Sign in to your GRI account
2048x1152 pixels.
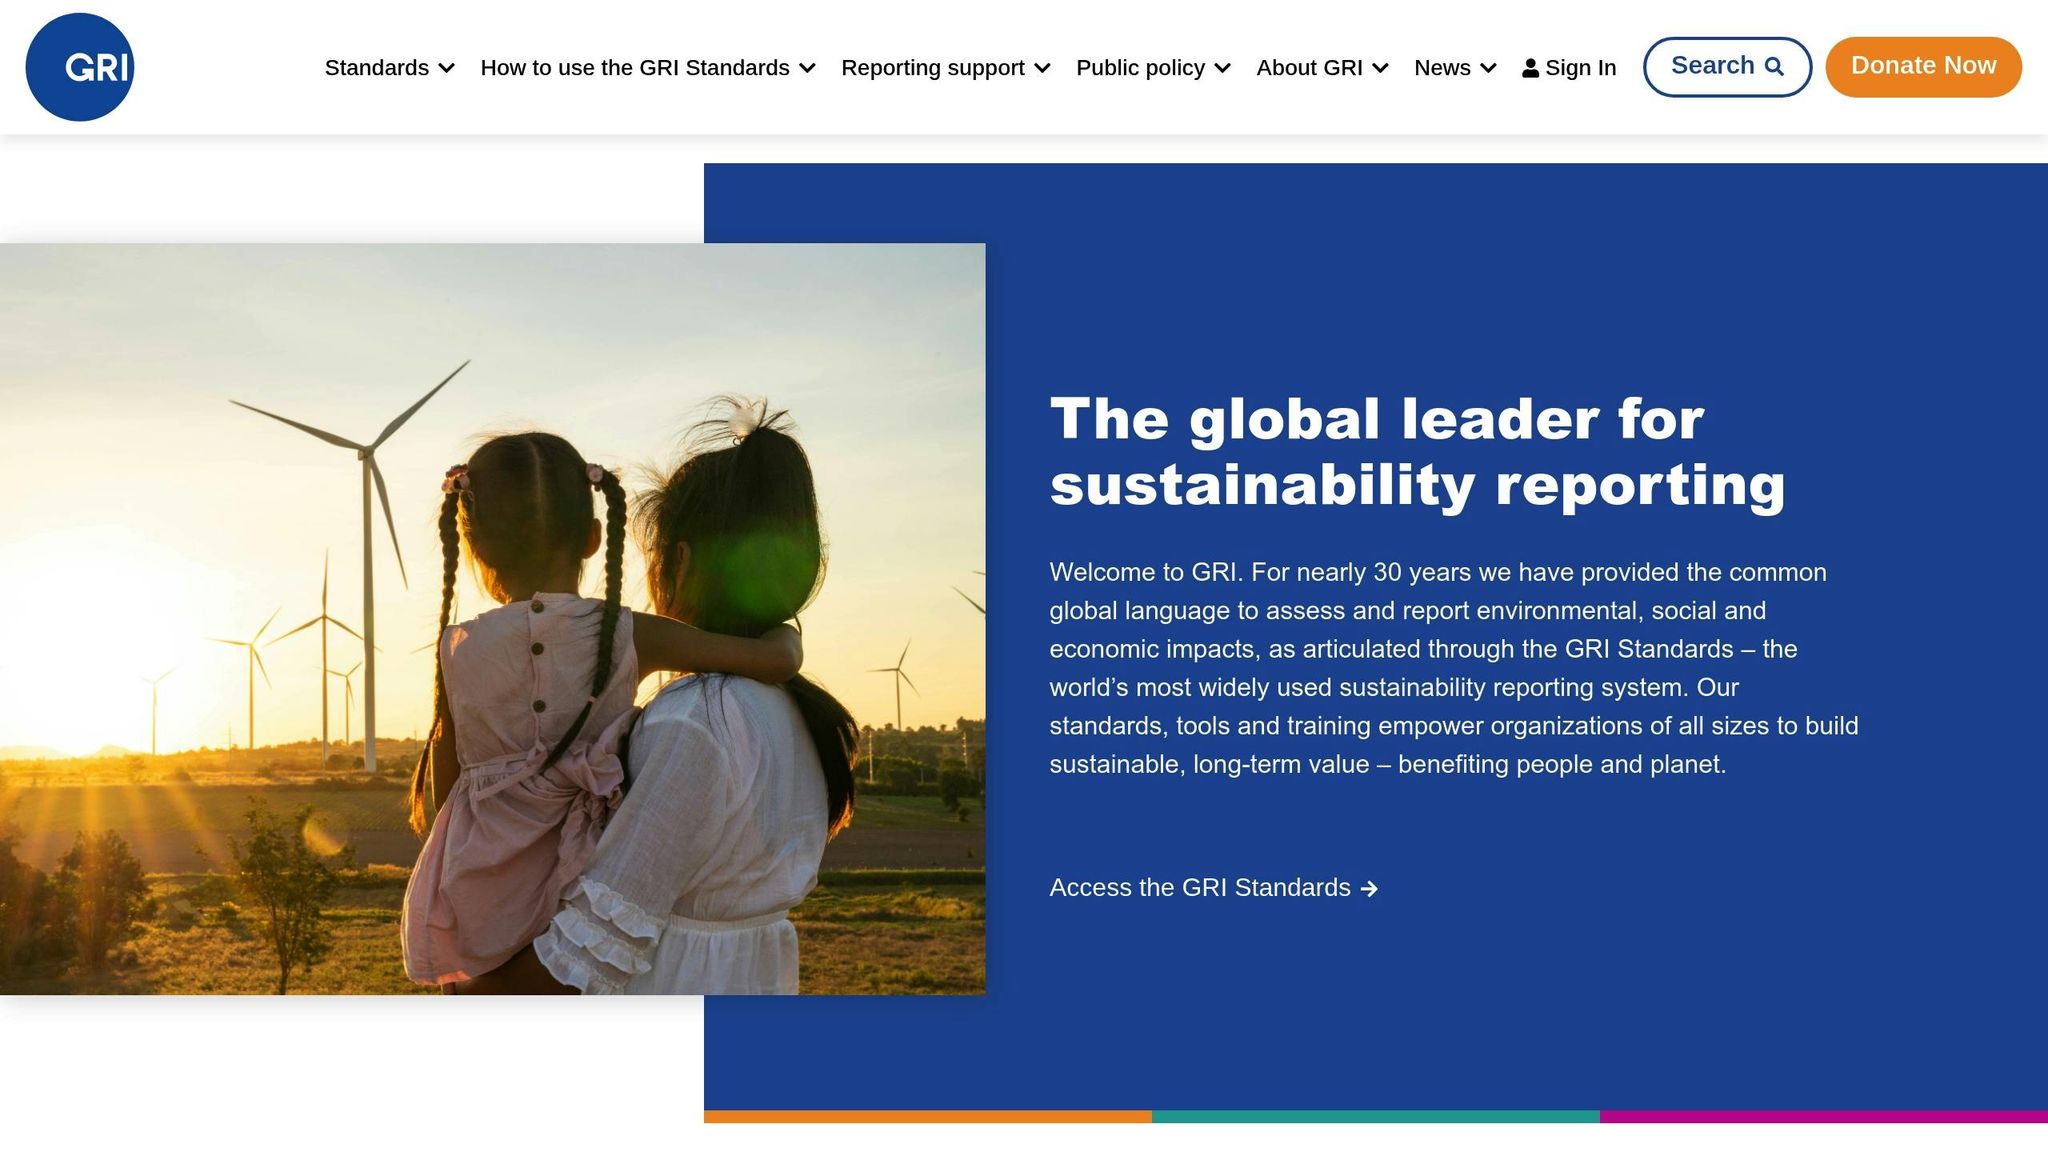[1580, 67]
